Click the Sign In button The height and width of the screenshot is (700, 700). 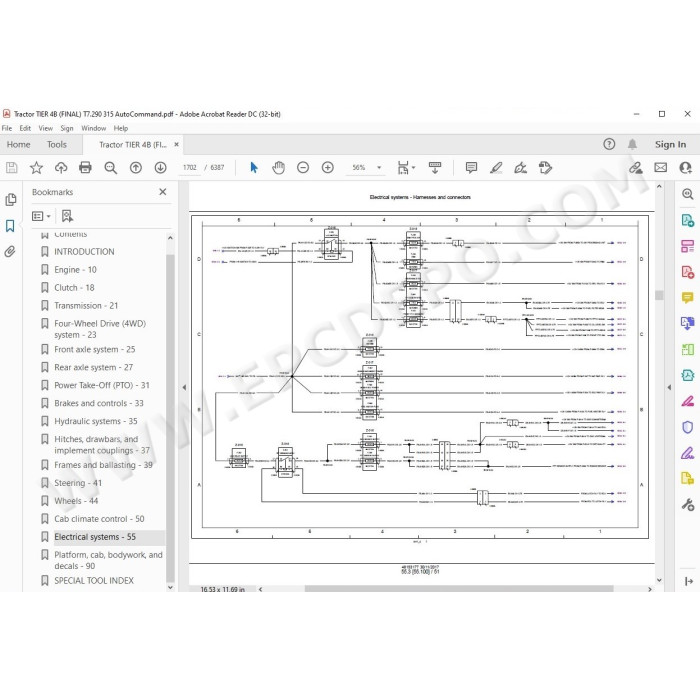670,144
